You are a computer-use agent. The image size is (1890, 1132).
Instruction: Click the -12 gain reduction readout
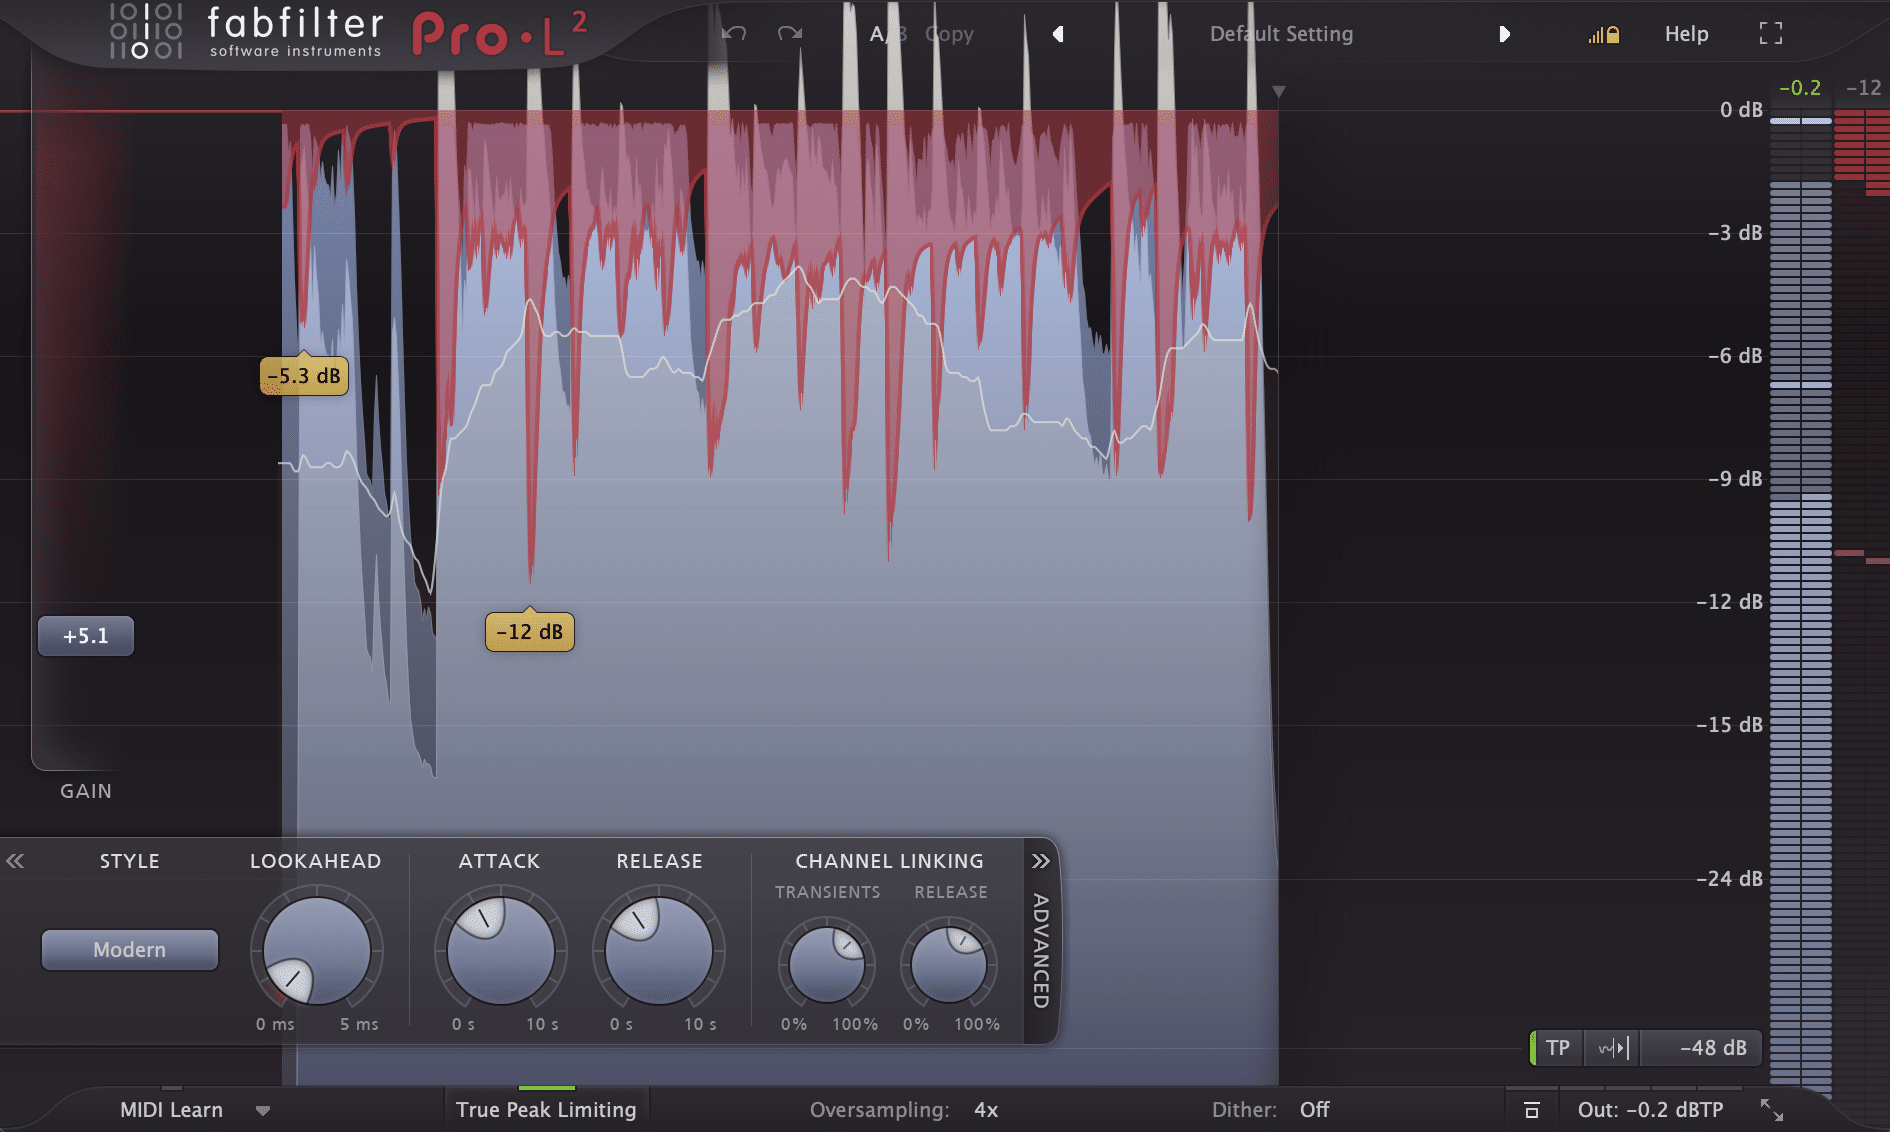click(x=1863, y=88)
